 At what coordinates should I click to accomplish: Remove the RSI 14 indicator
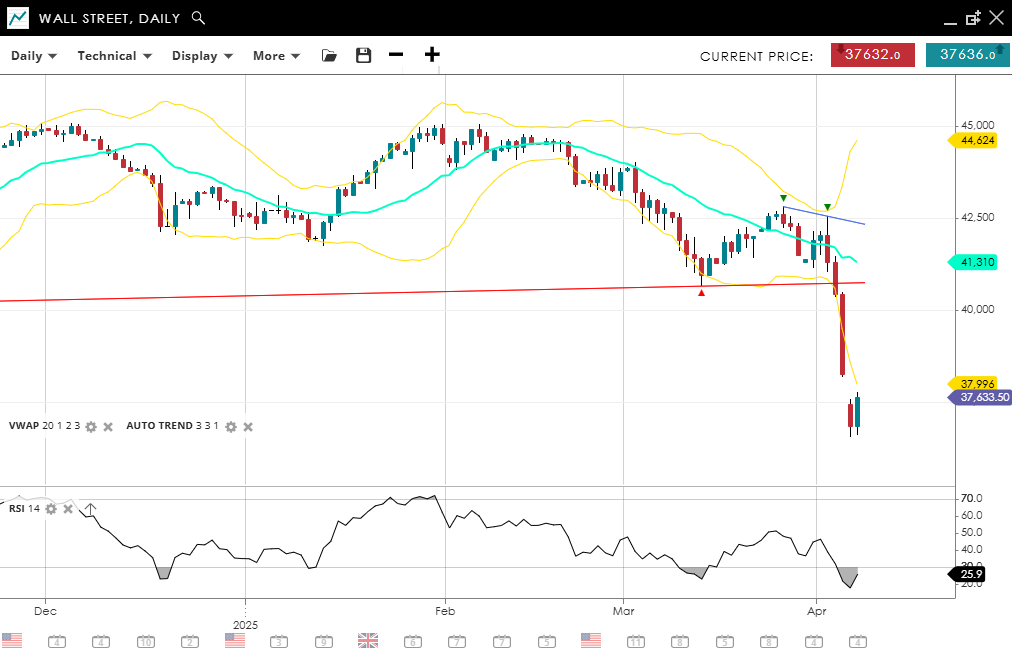click(x=68, y=509)
